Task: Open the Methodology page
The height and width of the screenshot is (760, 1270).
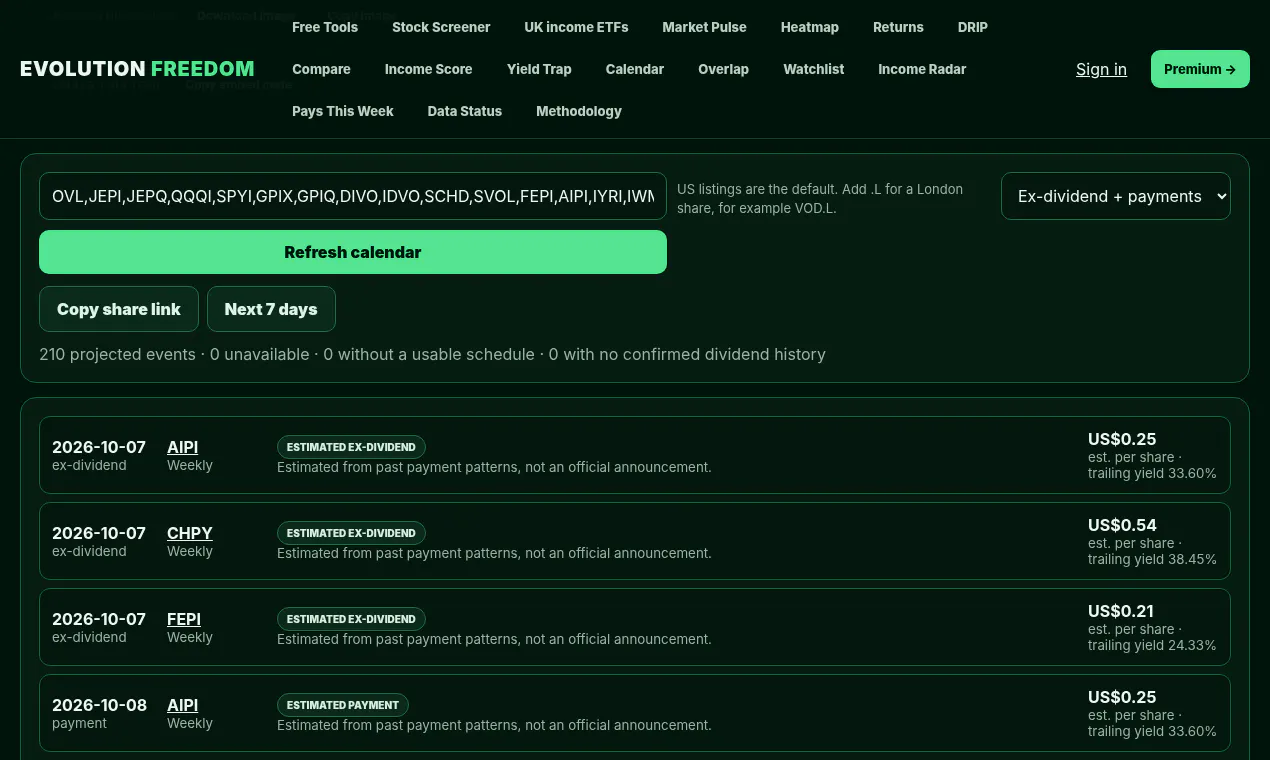Action: tap(579, 111)
